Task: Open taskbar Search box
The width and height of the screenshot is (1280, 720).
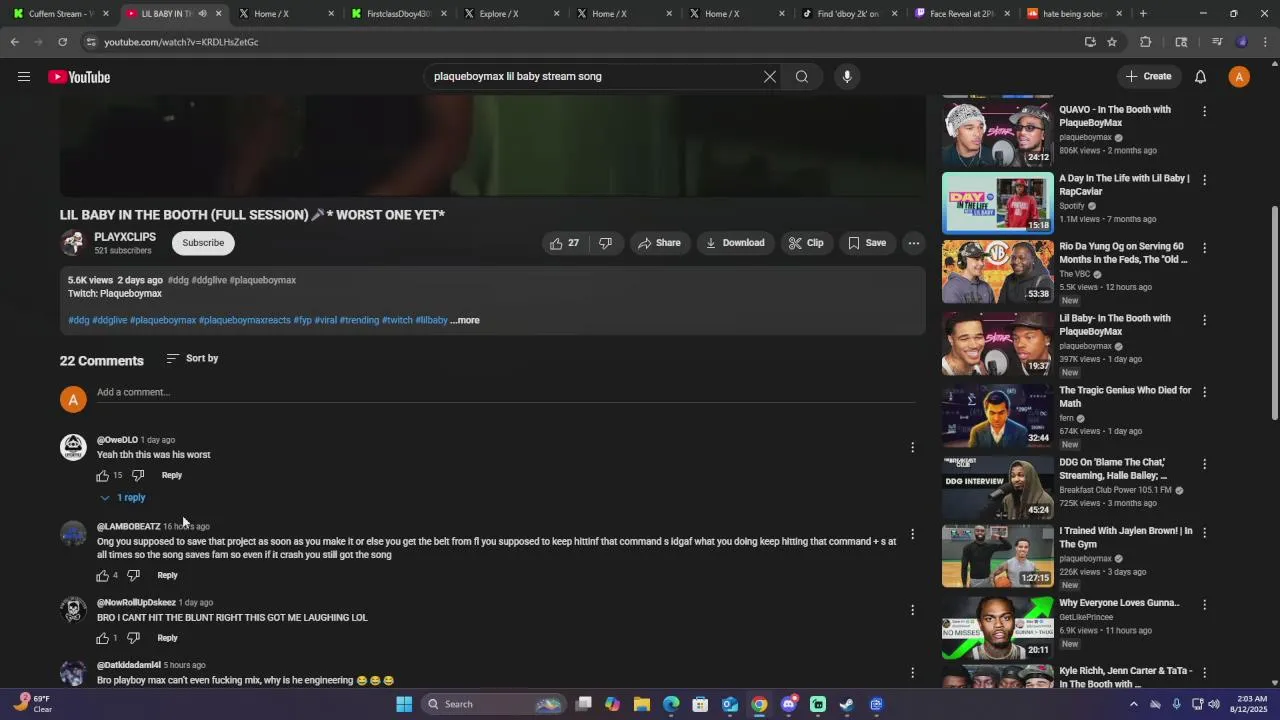Action: (x=494, y=704)
